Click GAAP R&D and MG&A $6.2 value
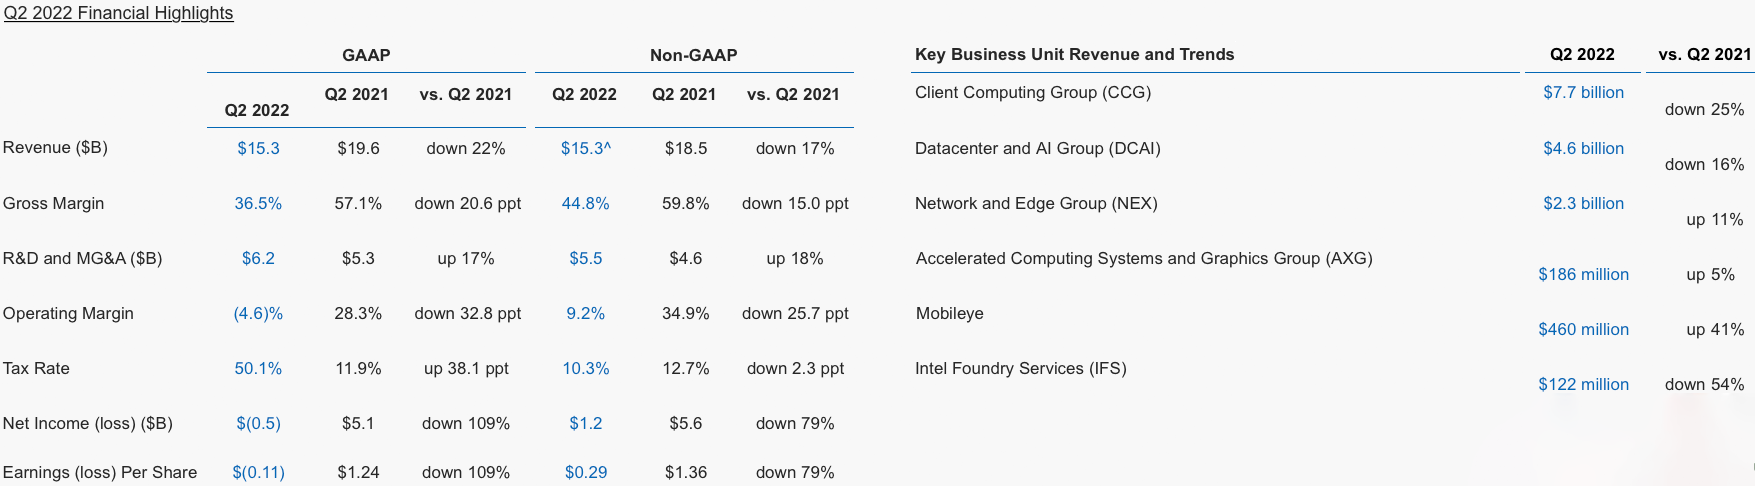This screenshot has width=1755, height=486. point(258,258)
